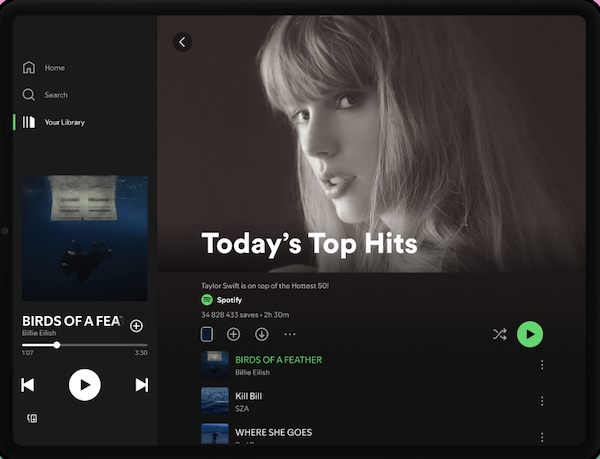This screenshot has width=600, height=459.
Task: Open the WHERE SHE GOES track thumbnail
Action: (215, 434)
